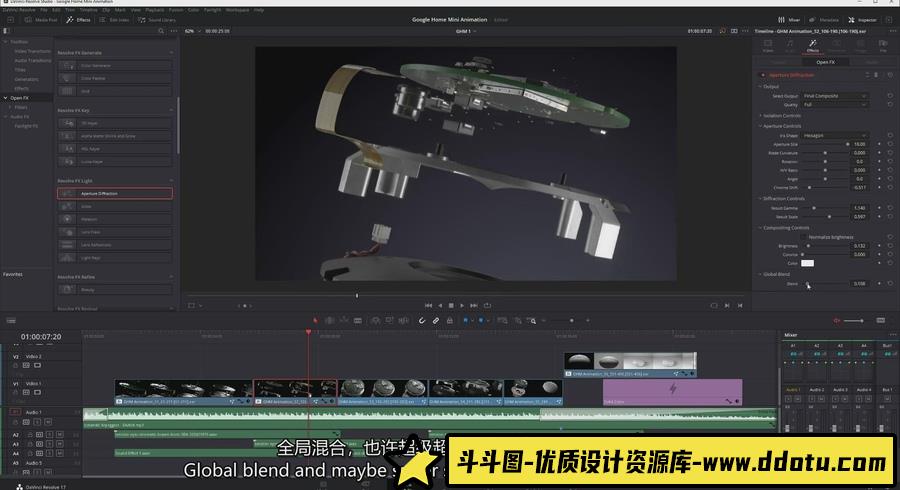Open the Sound Library panel
Image resolution: width=900 pixels, height=490 pixels.
(x=156, y=20)
